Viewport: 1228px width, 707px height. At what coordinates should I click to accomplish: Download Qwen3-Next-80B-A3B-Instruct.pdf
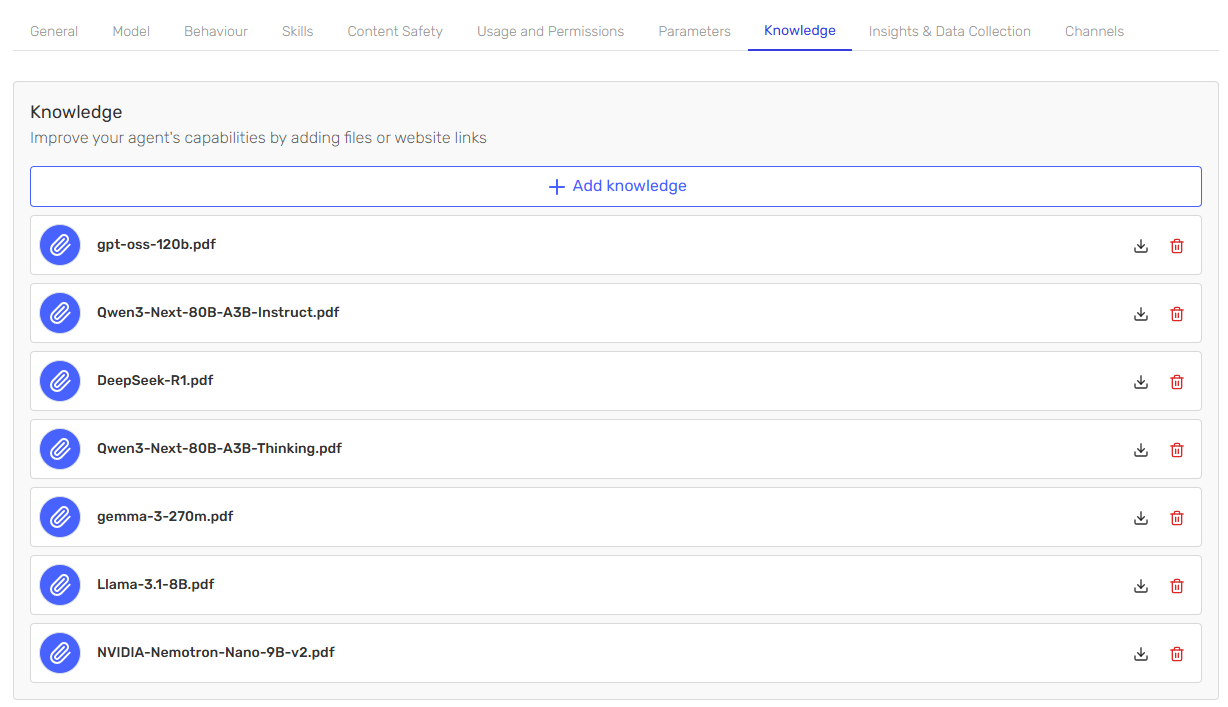click(1141, 314)
